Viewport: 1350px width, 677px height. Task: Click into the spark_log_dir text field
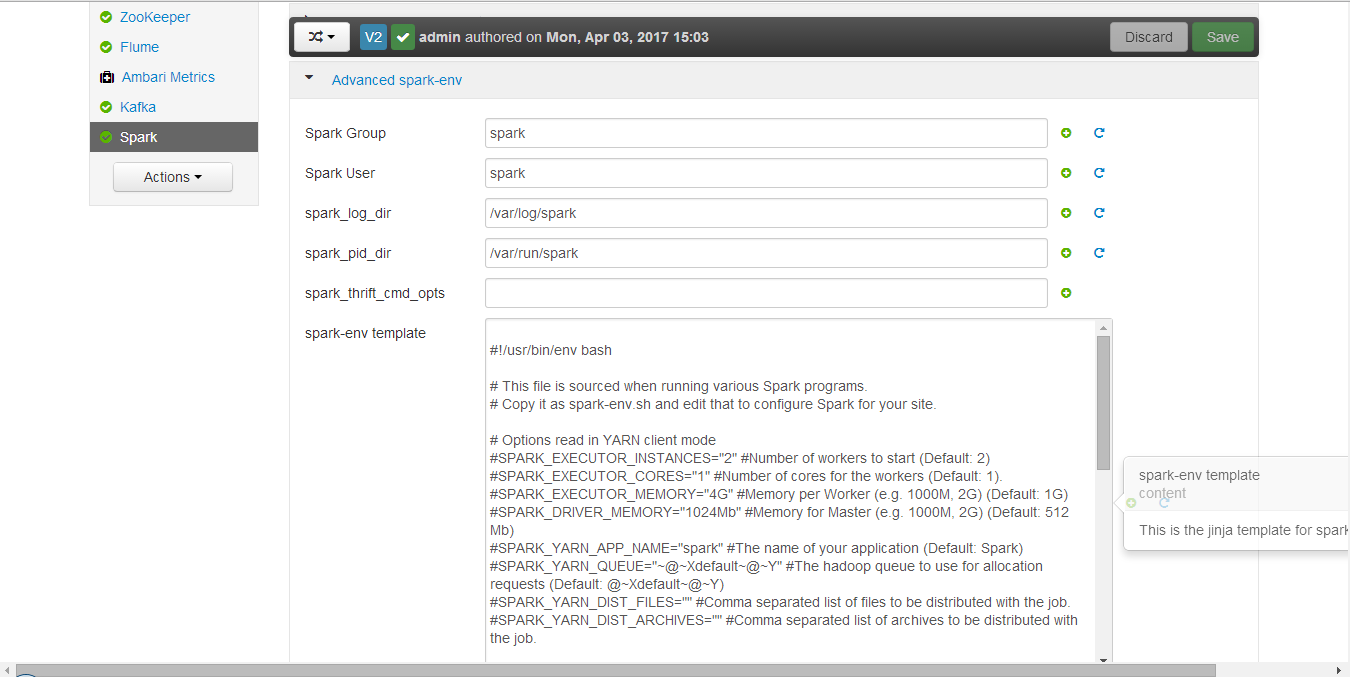tap(766, 213)
